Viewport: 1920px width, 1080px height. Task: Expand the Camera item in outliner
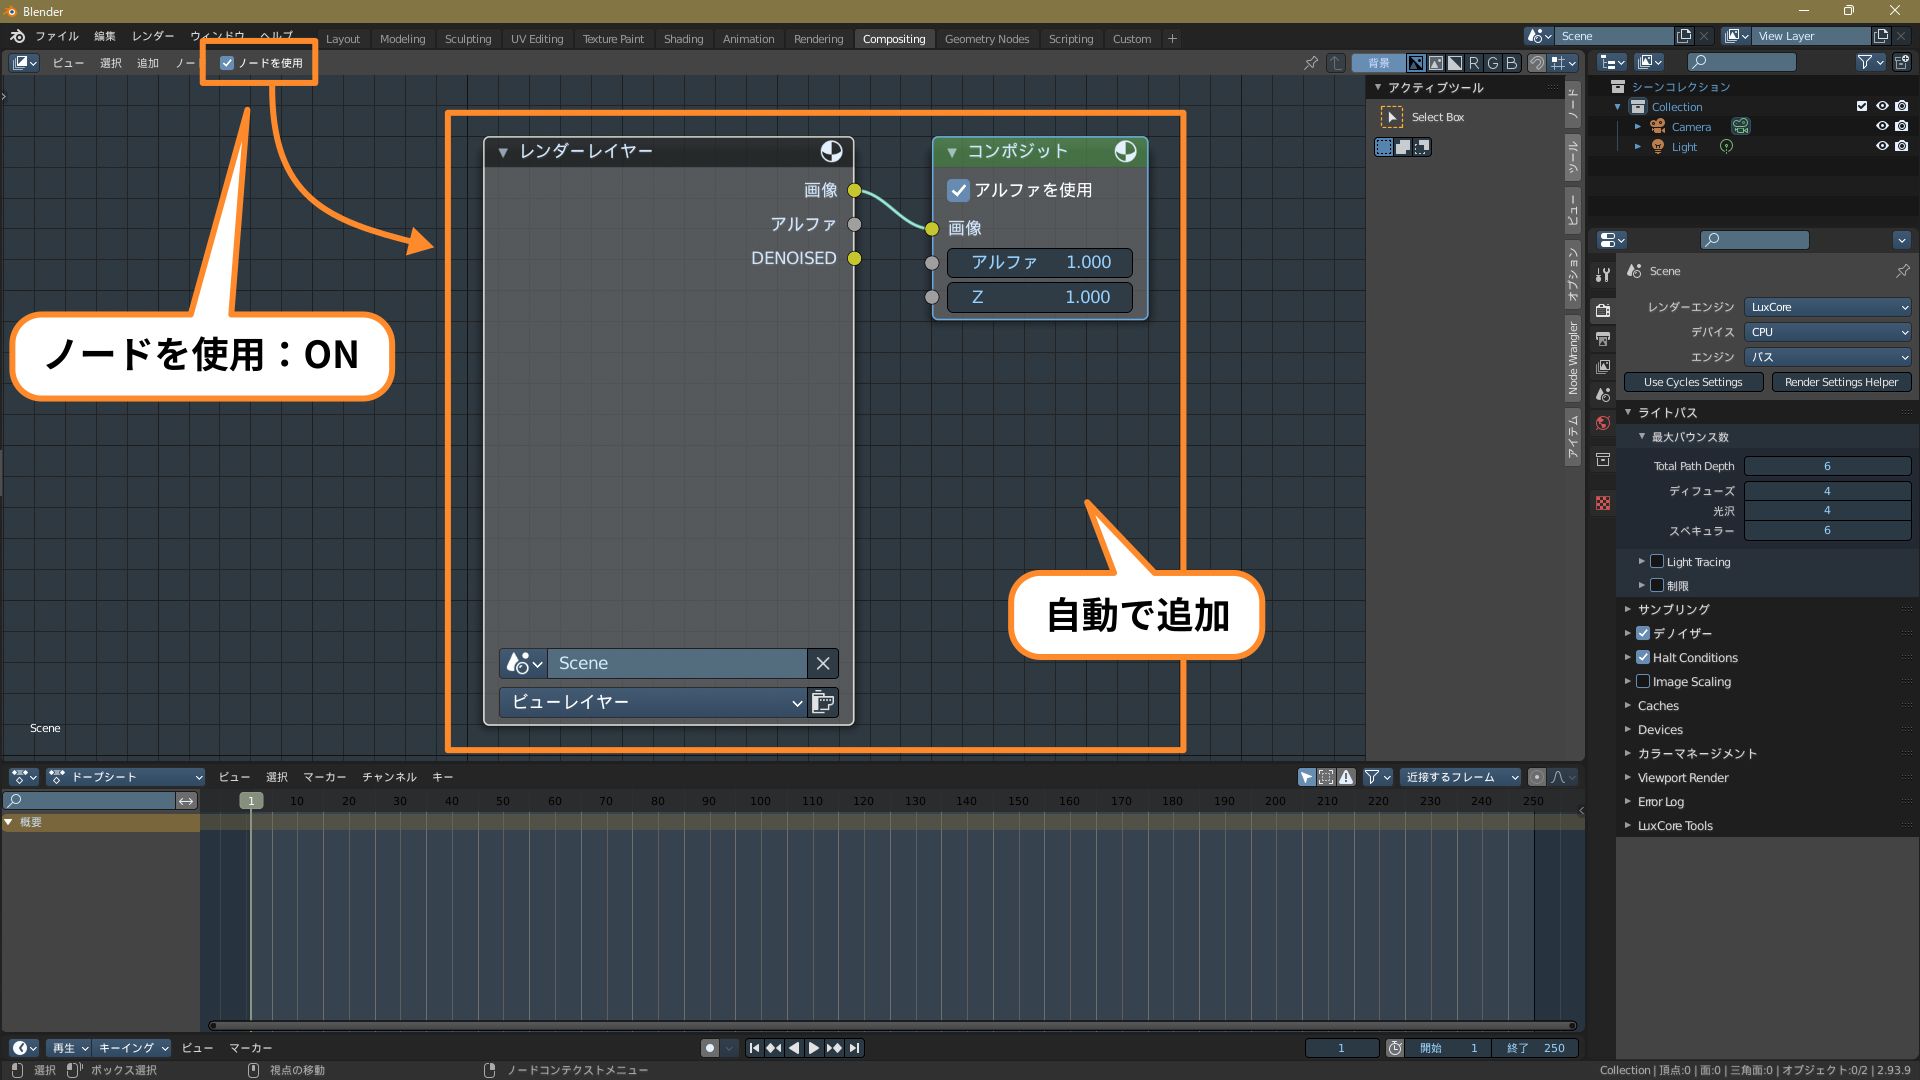click(x=1638, y=126)
